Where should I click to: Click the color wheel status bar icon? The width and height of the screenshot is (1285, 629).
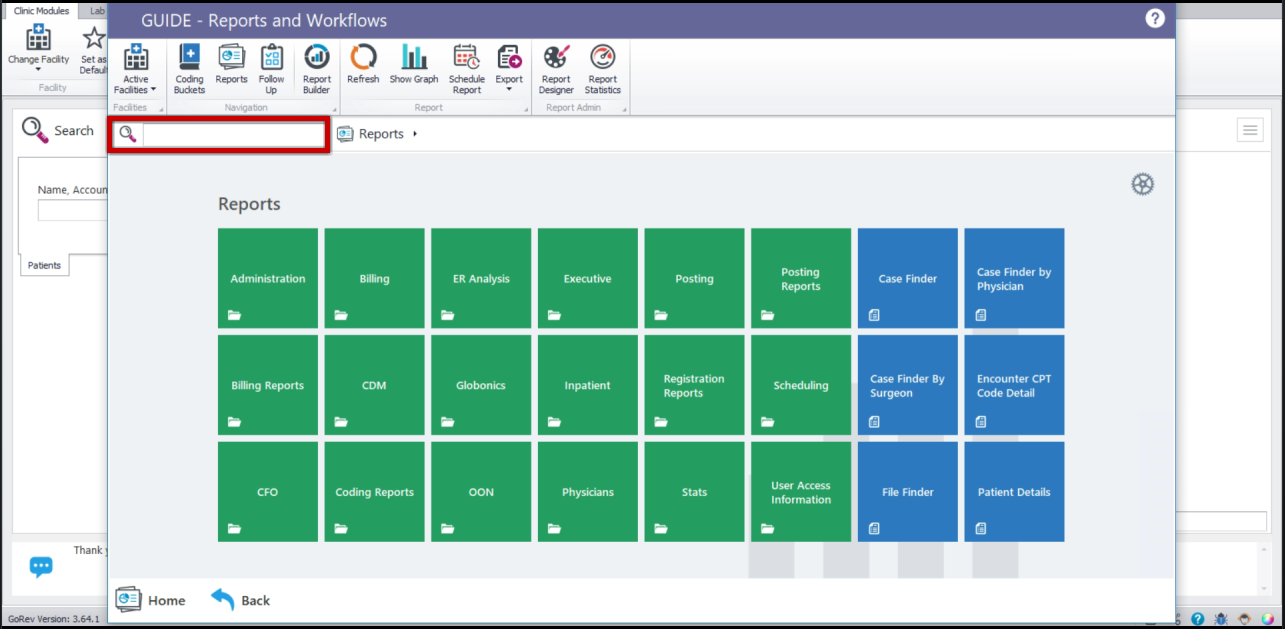click(1268, 620)
